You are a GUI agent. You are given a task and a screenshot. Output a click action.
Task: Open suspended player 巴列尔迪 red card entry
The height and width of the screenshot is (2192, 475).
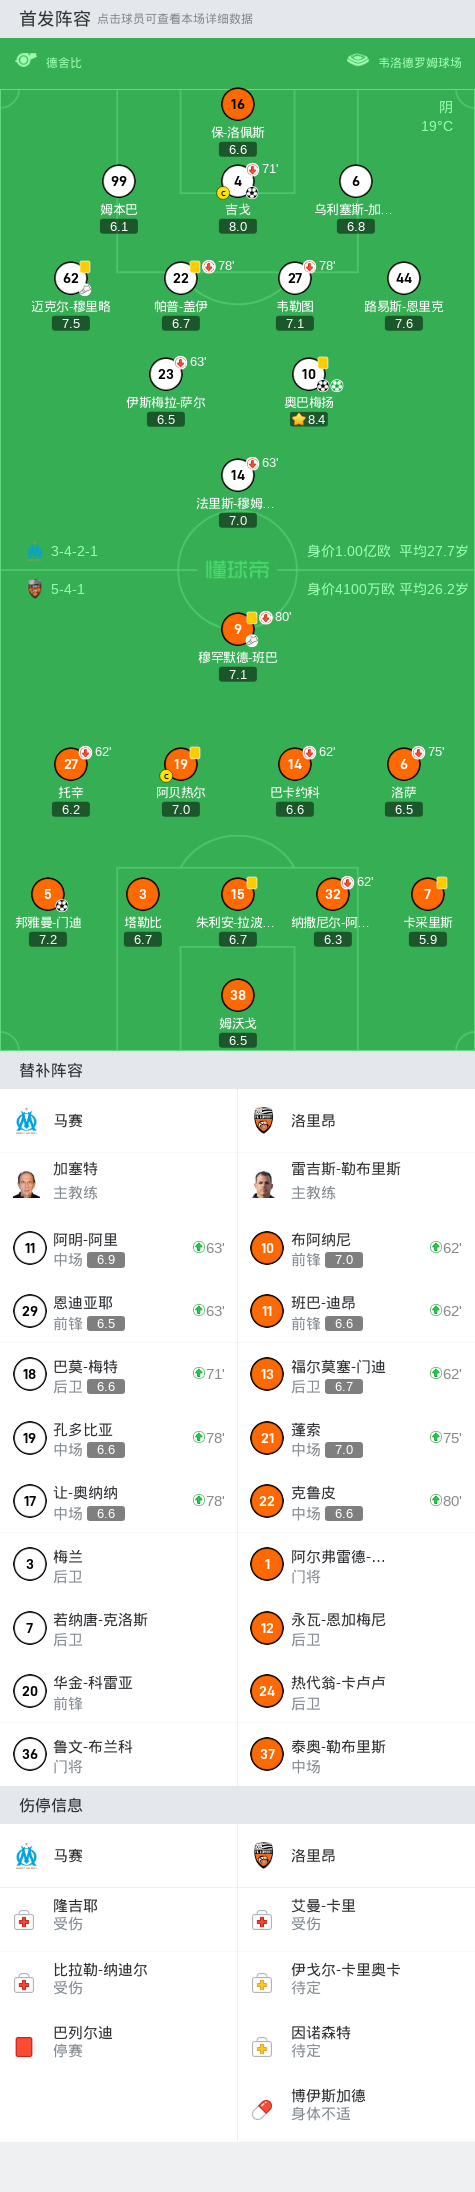[x=119, y=2042]
